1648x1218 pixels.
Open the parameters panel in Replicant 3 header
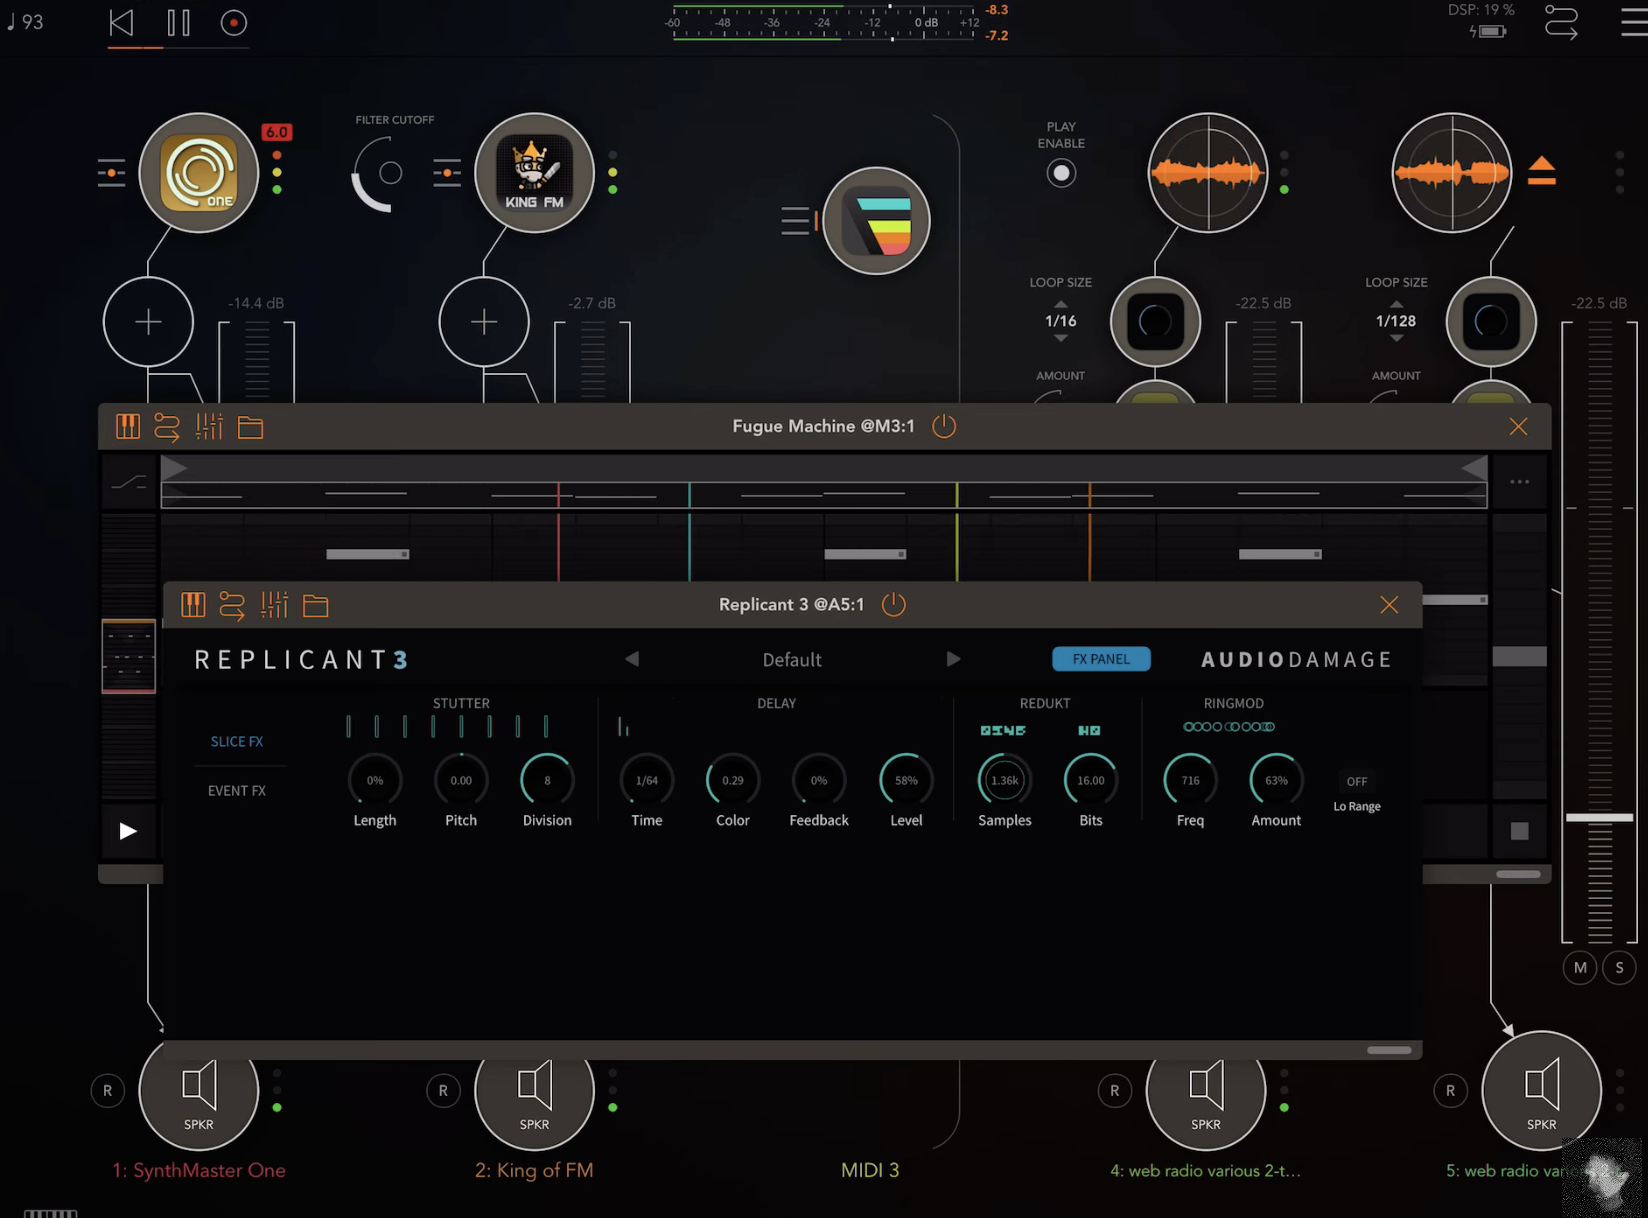274,604
